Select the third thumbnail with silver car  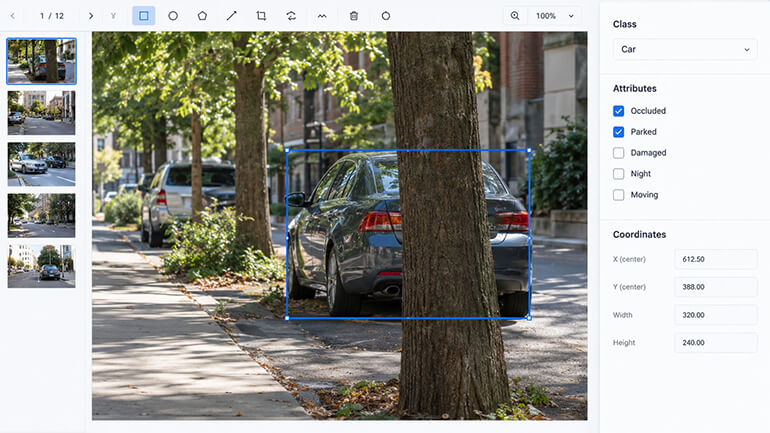tap(42, 164)
